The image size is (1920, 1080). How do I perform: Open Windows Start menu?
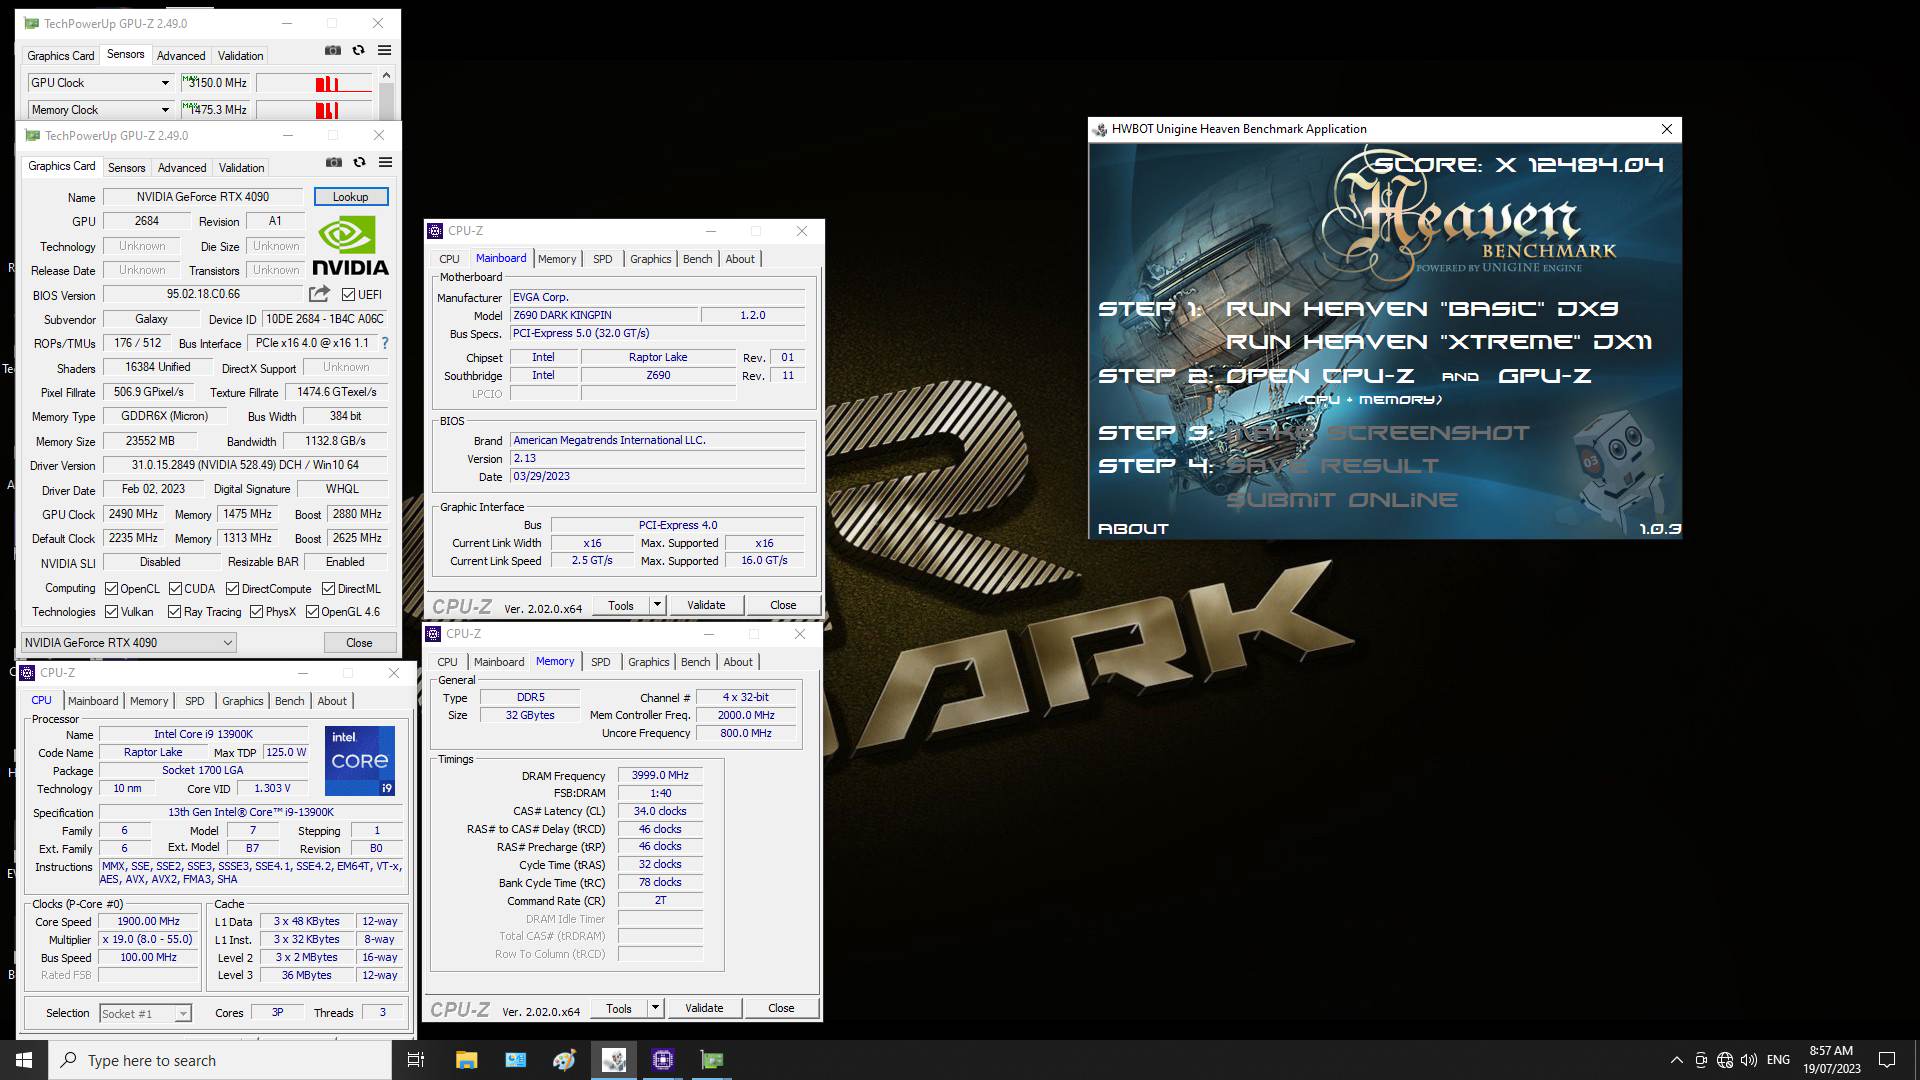click(24, 1060)
